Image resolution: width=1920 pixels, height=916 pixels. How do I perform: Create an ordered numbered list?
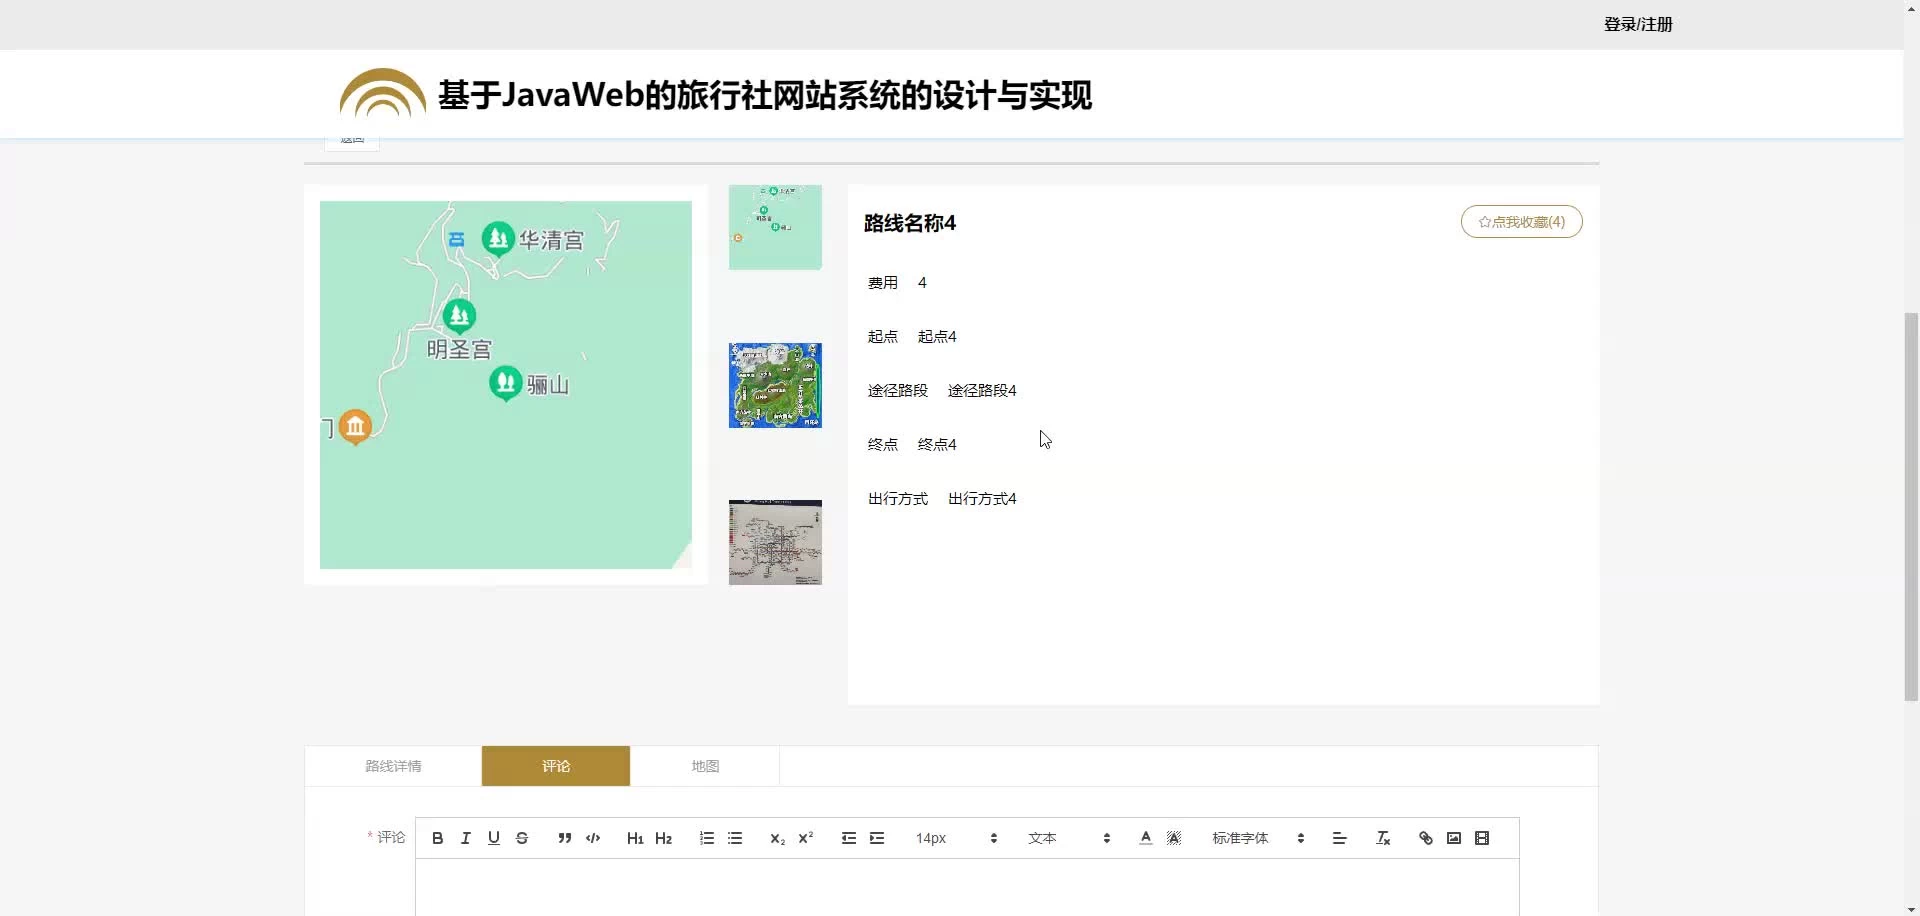pos(706,838)
